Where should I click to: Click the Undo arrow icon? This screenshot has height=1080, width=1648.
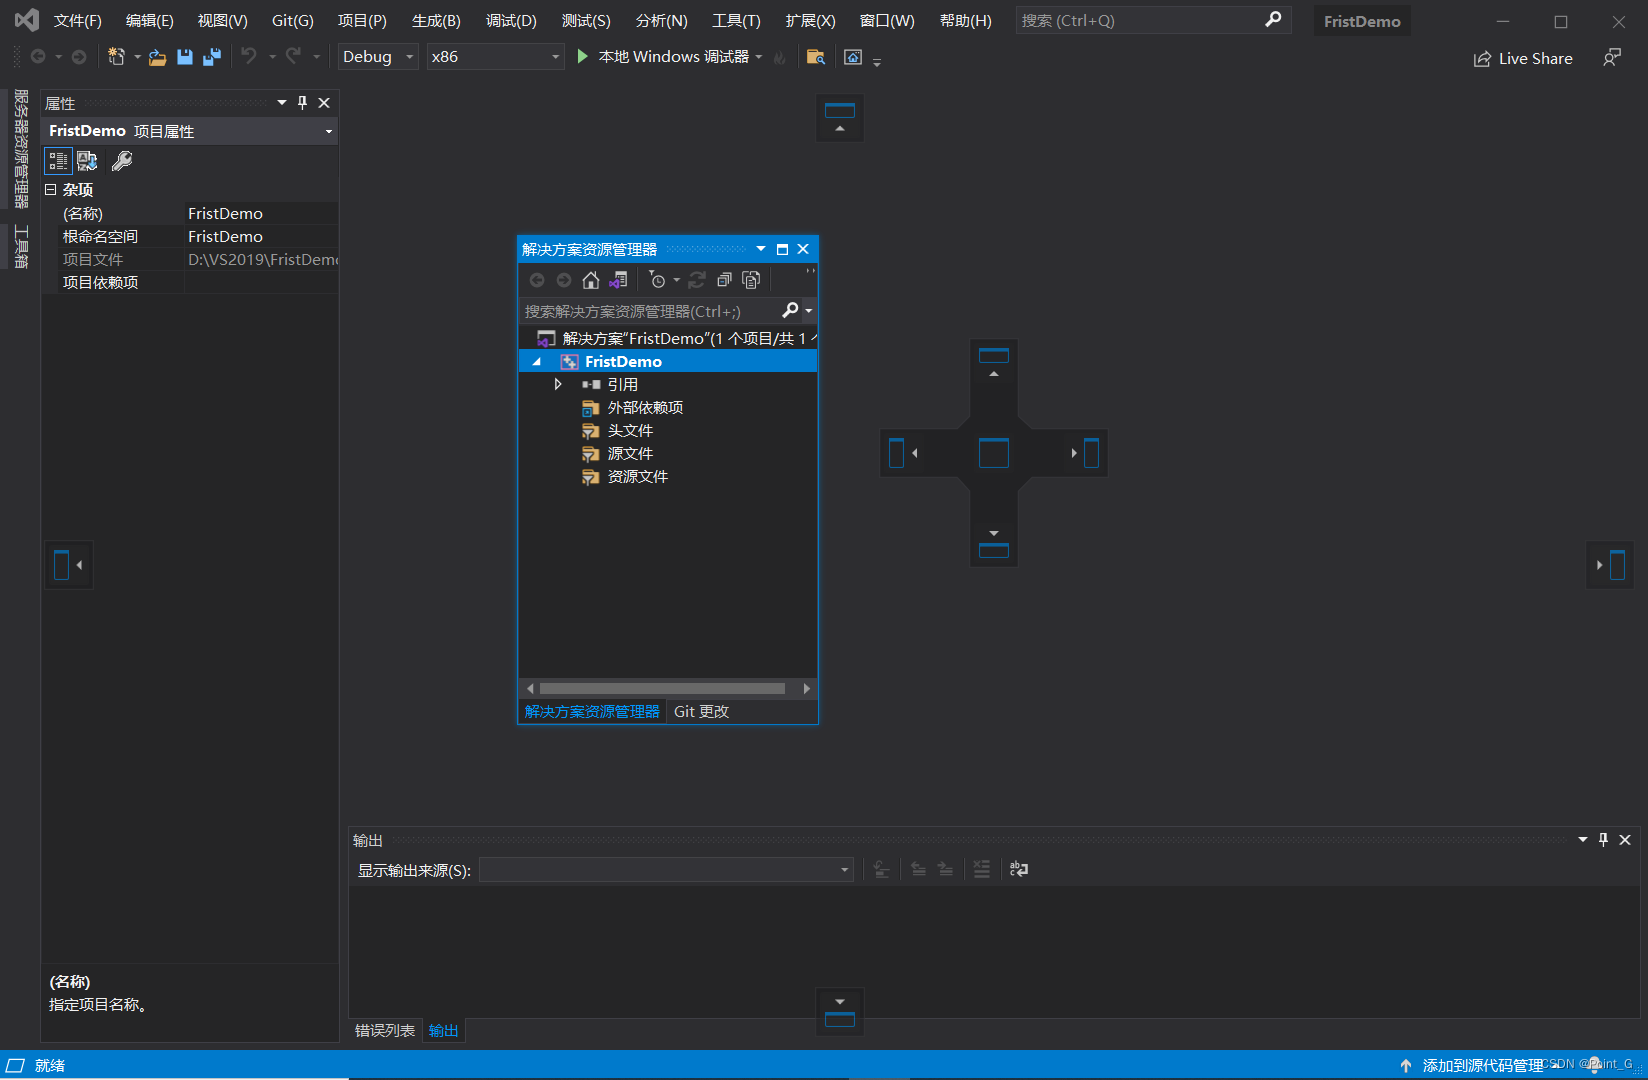point(249,57)
